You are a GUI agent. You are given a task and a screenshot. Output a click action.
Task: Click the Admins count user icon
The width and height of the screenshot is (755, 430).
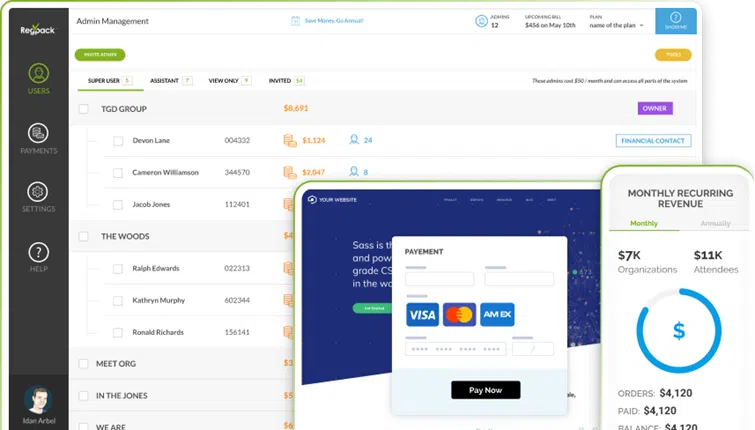pyautogui.click(x=482, y=18)
